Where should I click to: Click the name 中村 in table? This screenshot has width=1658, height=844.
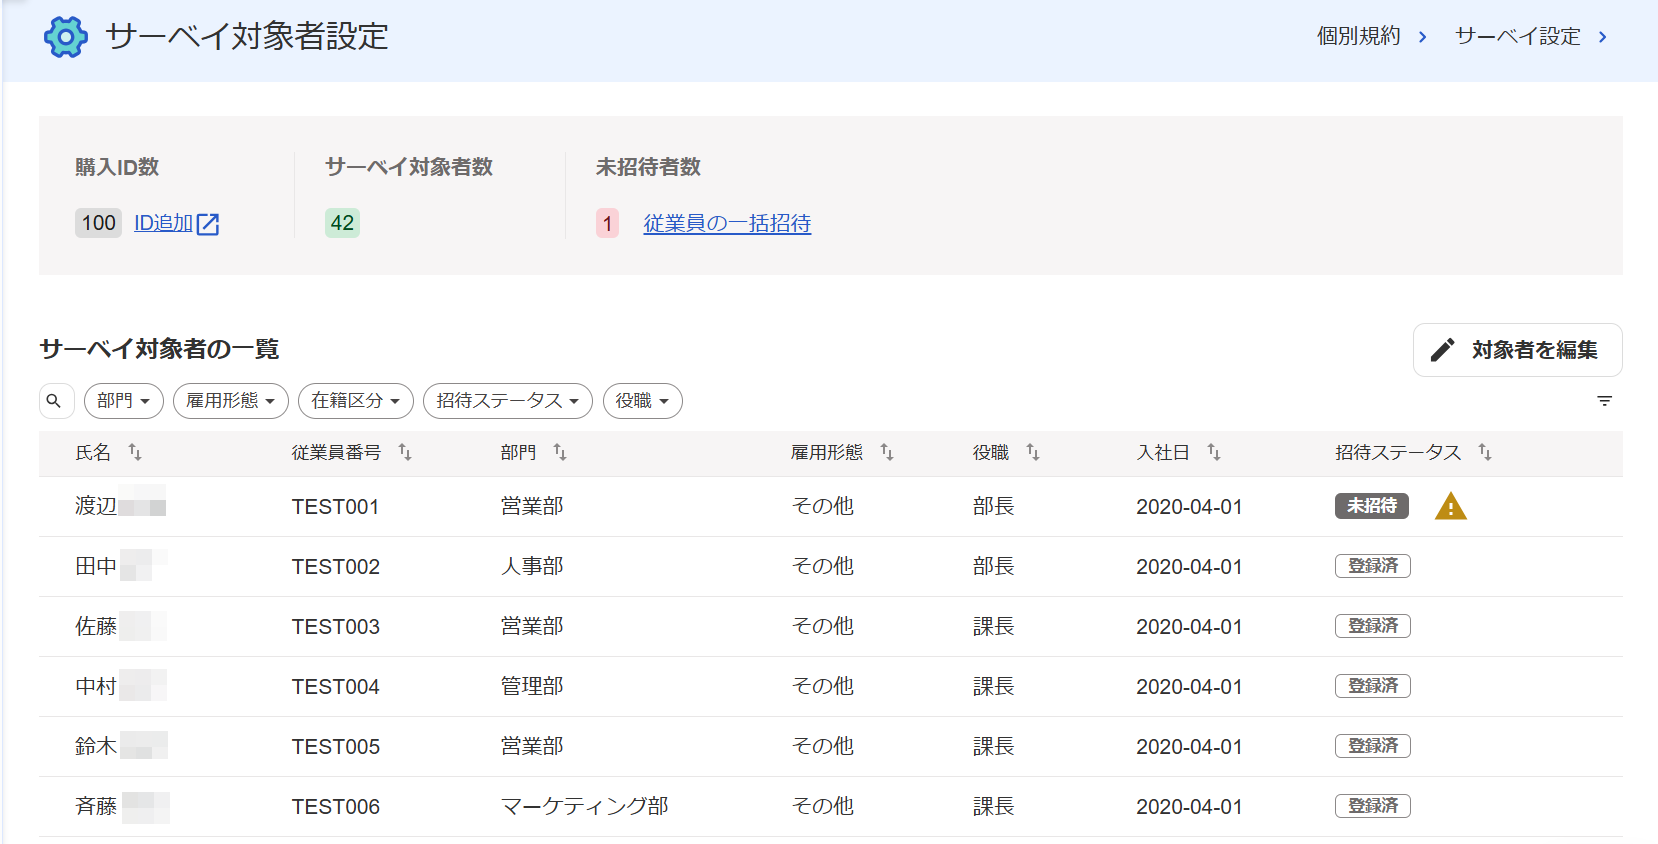pos(96,686)
